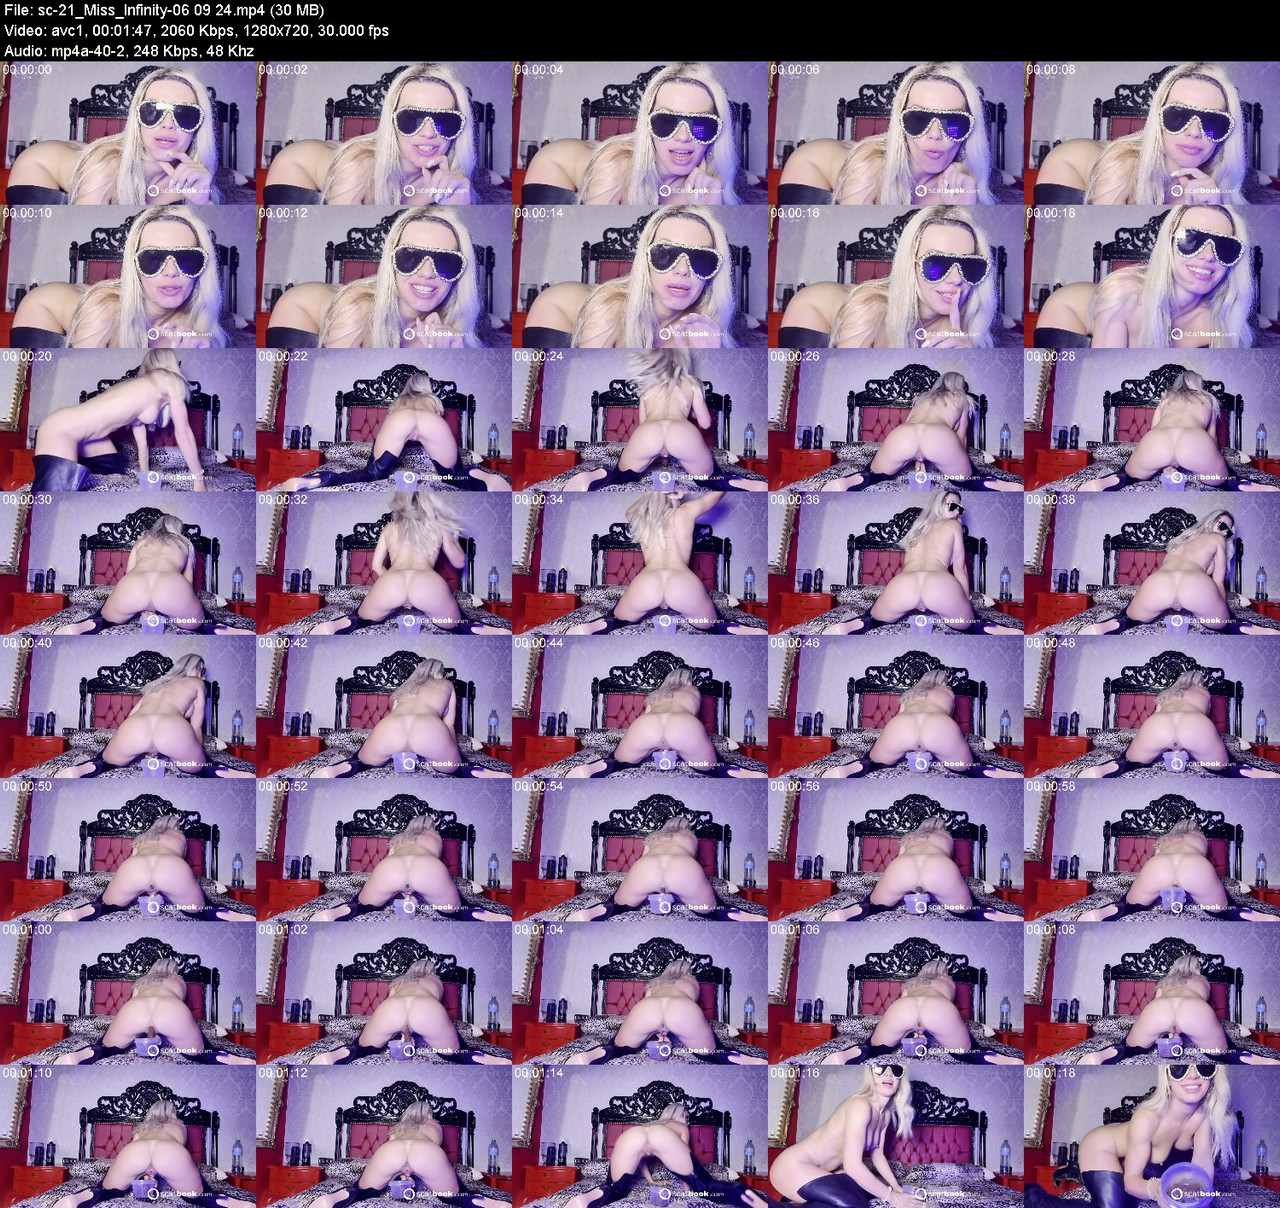Open the frame stamped 00:00:12

pos(384,276)
